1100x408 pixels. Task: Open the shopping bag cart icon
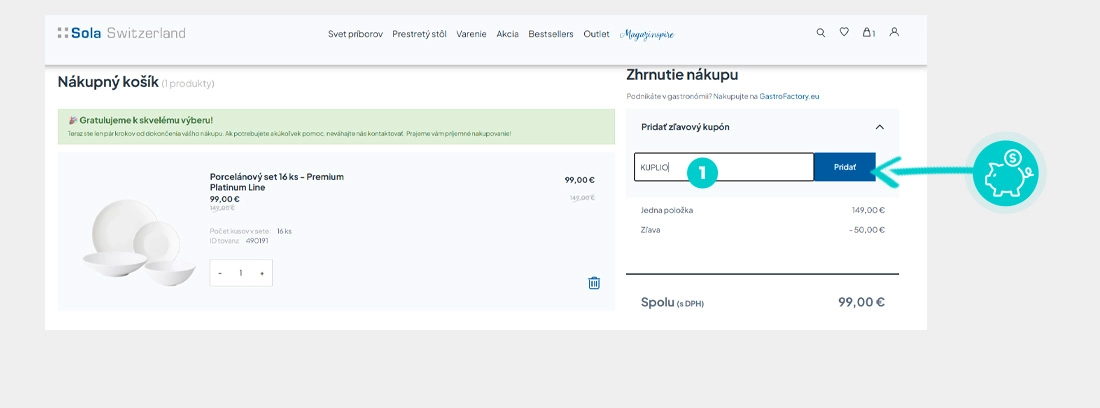click(868, 33)
